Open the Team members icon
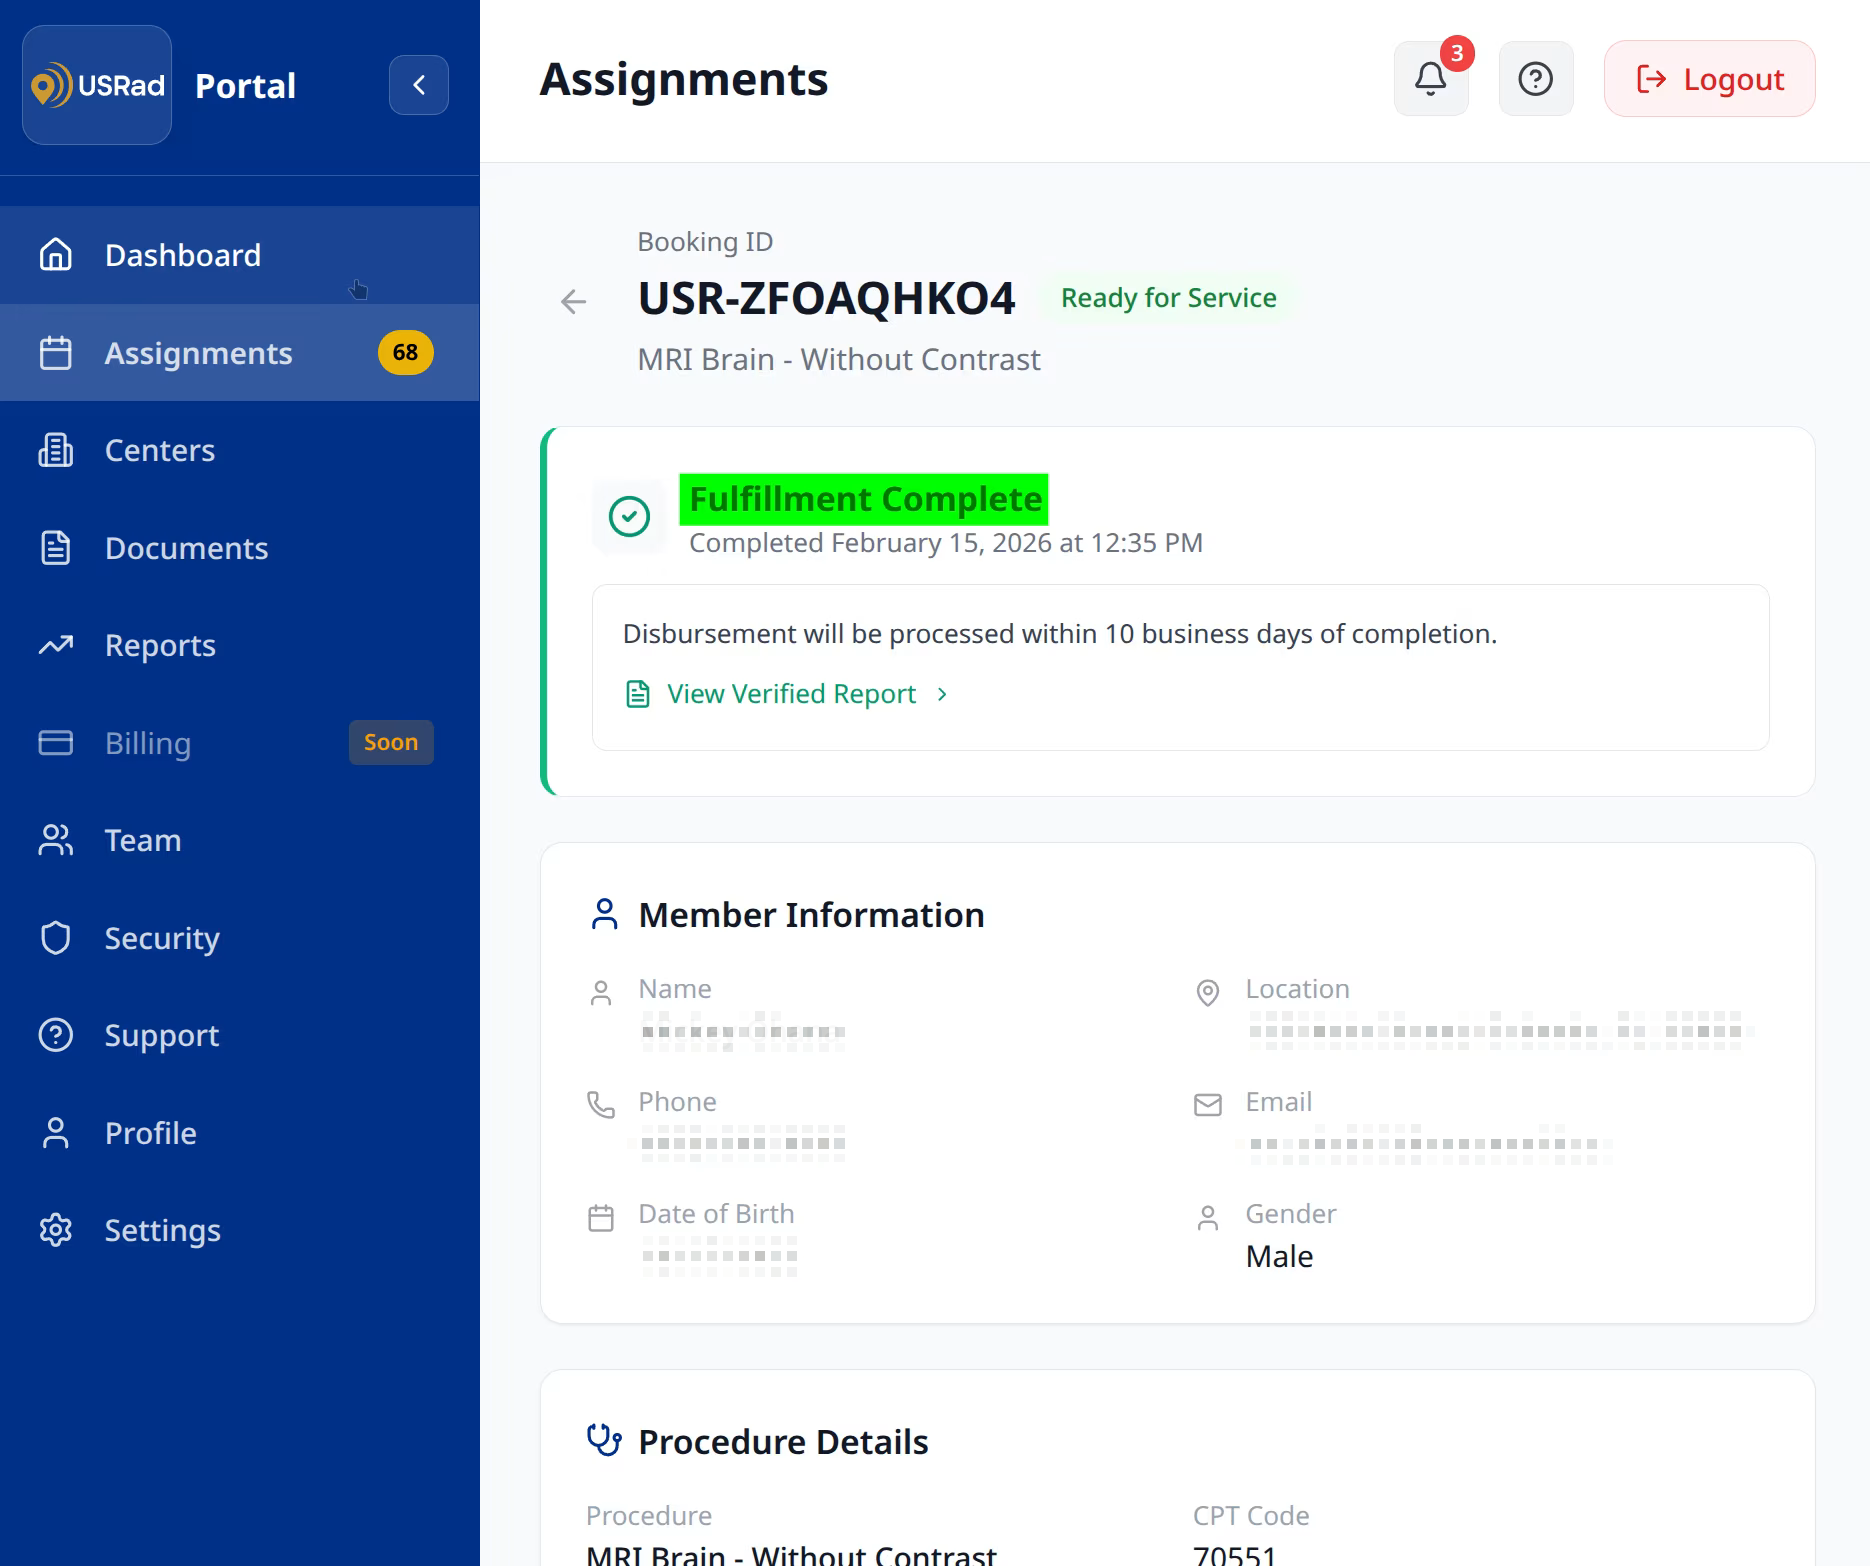The height and width of the screenshot is (1566, 1870). [55, 840]
